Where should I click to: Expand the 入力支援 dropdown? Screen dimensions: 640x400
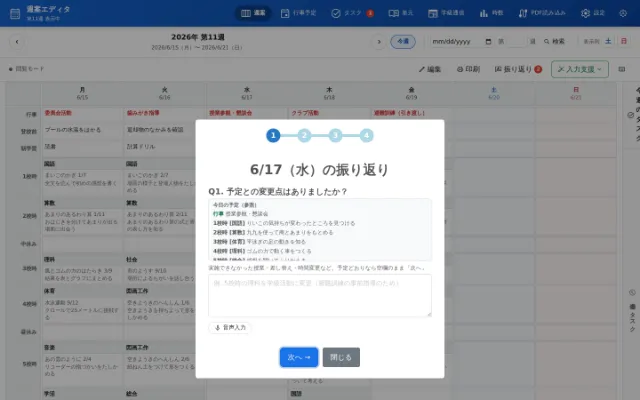click(x=580, y=69)
